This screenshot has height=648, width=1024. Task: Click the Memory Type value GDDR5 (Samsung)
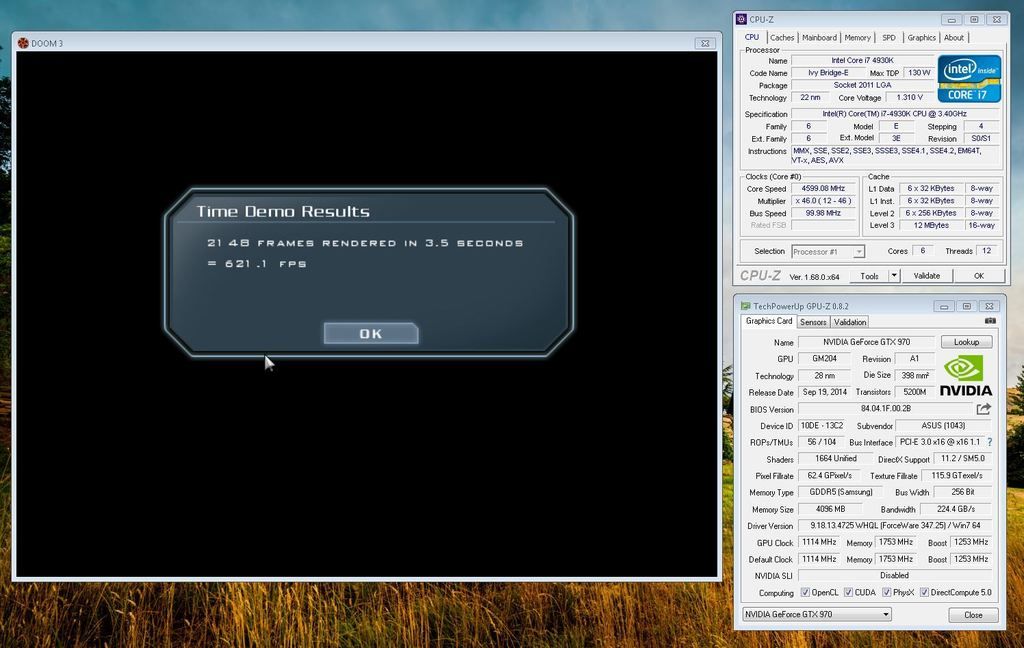pos(840,492)
